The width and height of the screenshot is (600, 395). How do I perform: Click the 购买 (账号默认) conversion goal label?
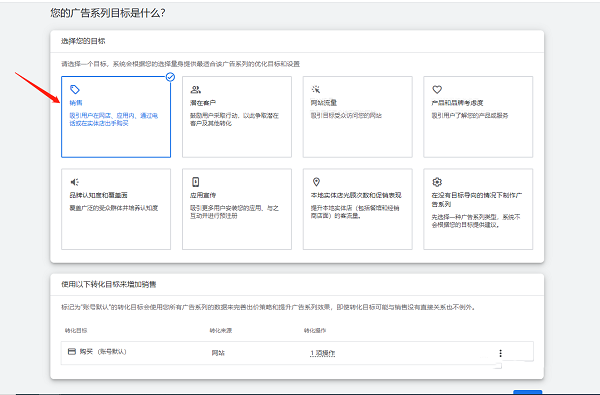[x=103, y=351]
